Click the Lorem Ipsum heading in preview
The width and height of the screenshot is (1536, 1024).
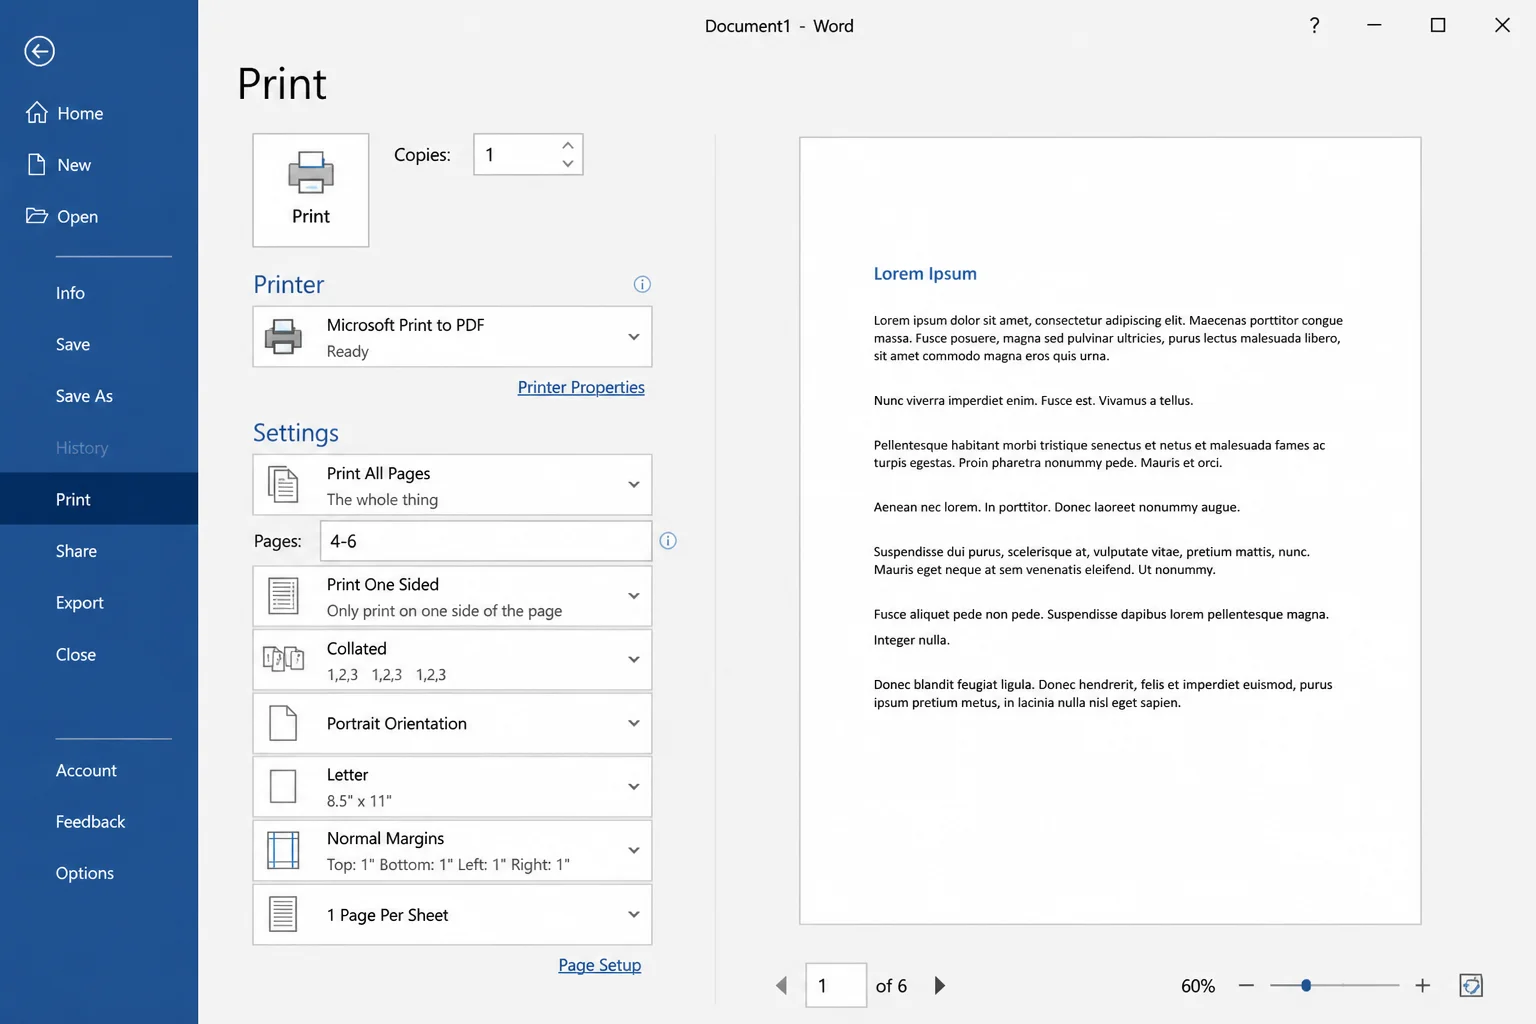925,274
